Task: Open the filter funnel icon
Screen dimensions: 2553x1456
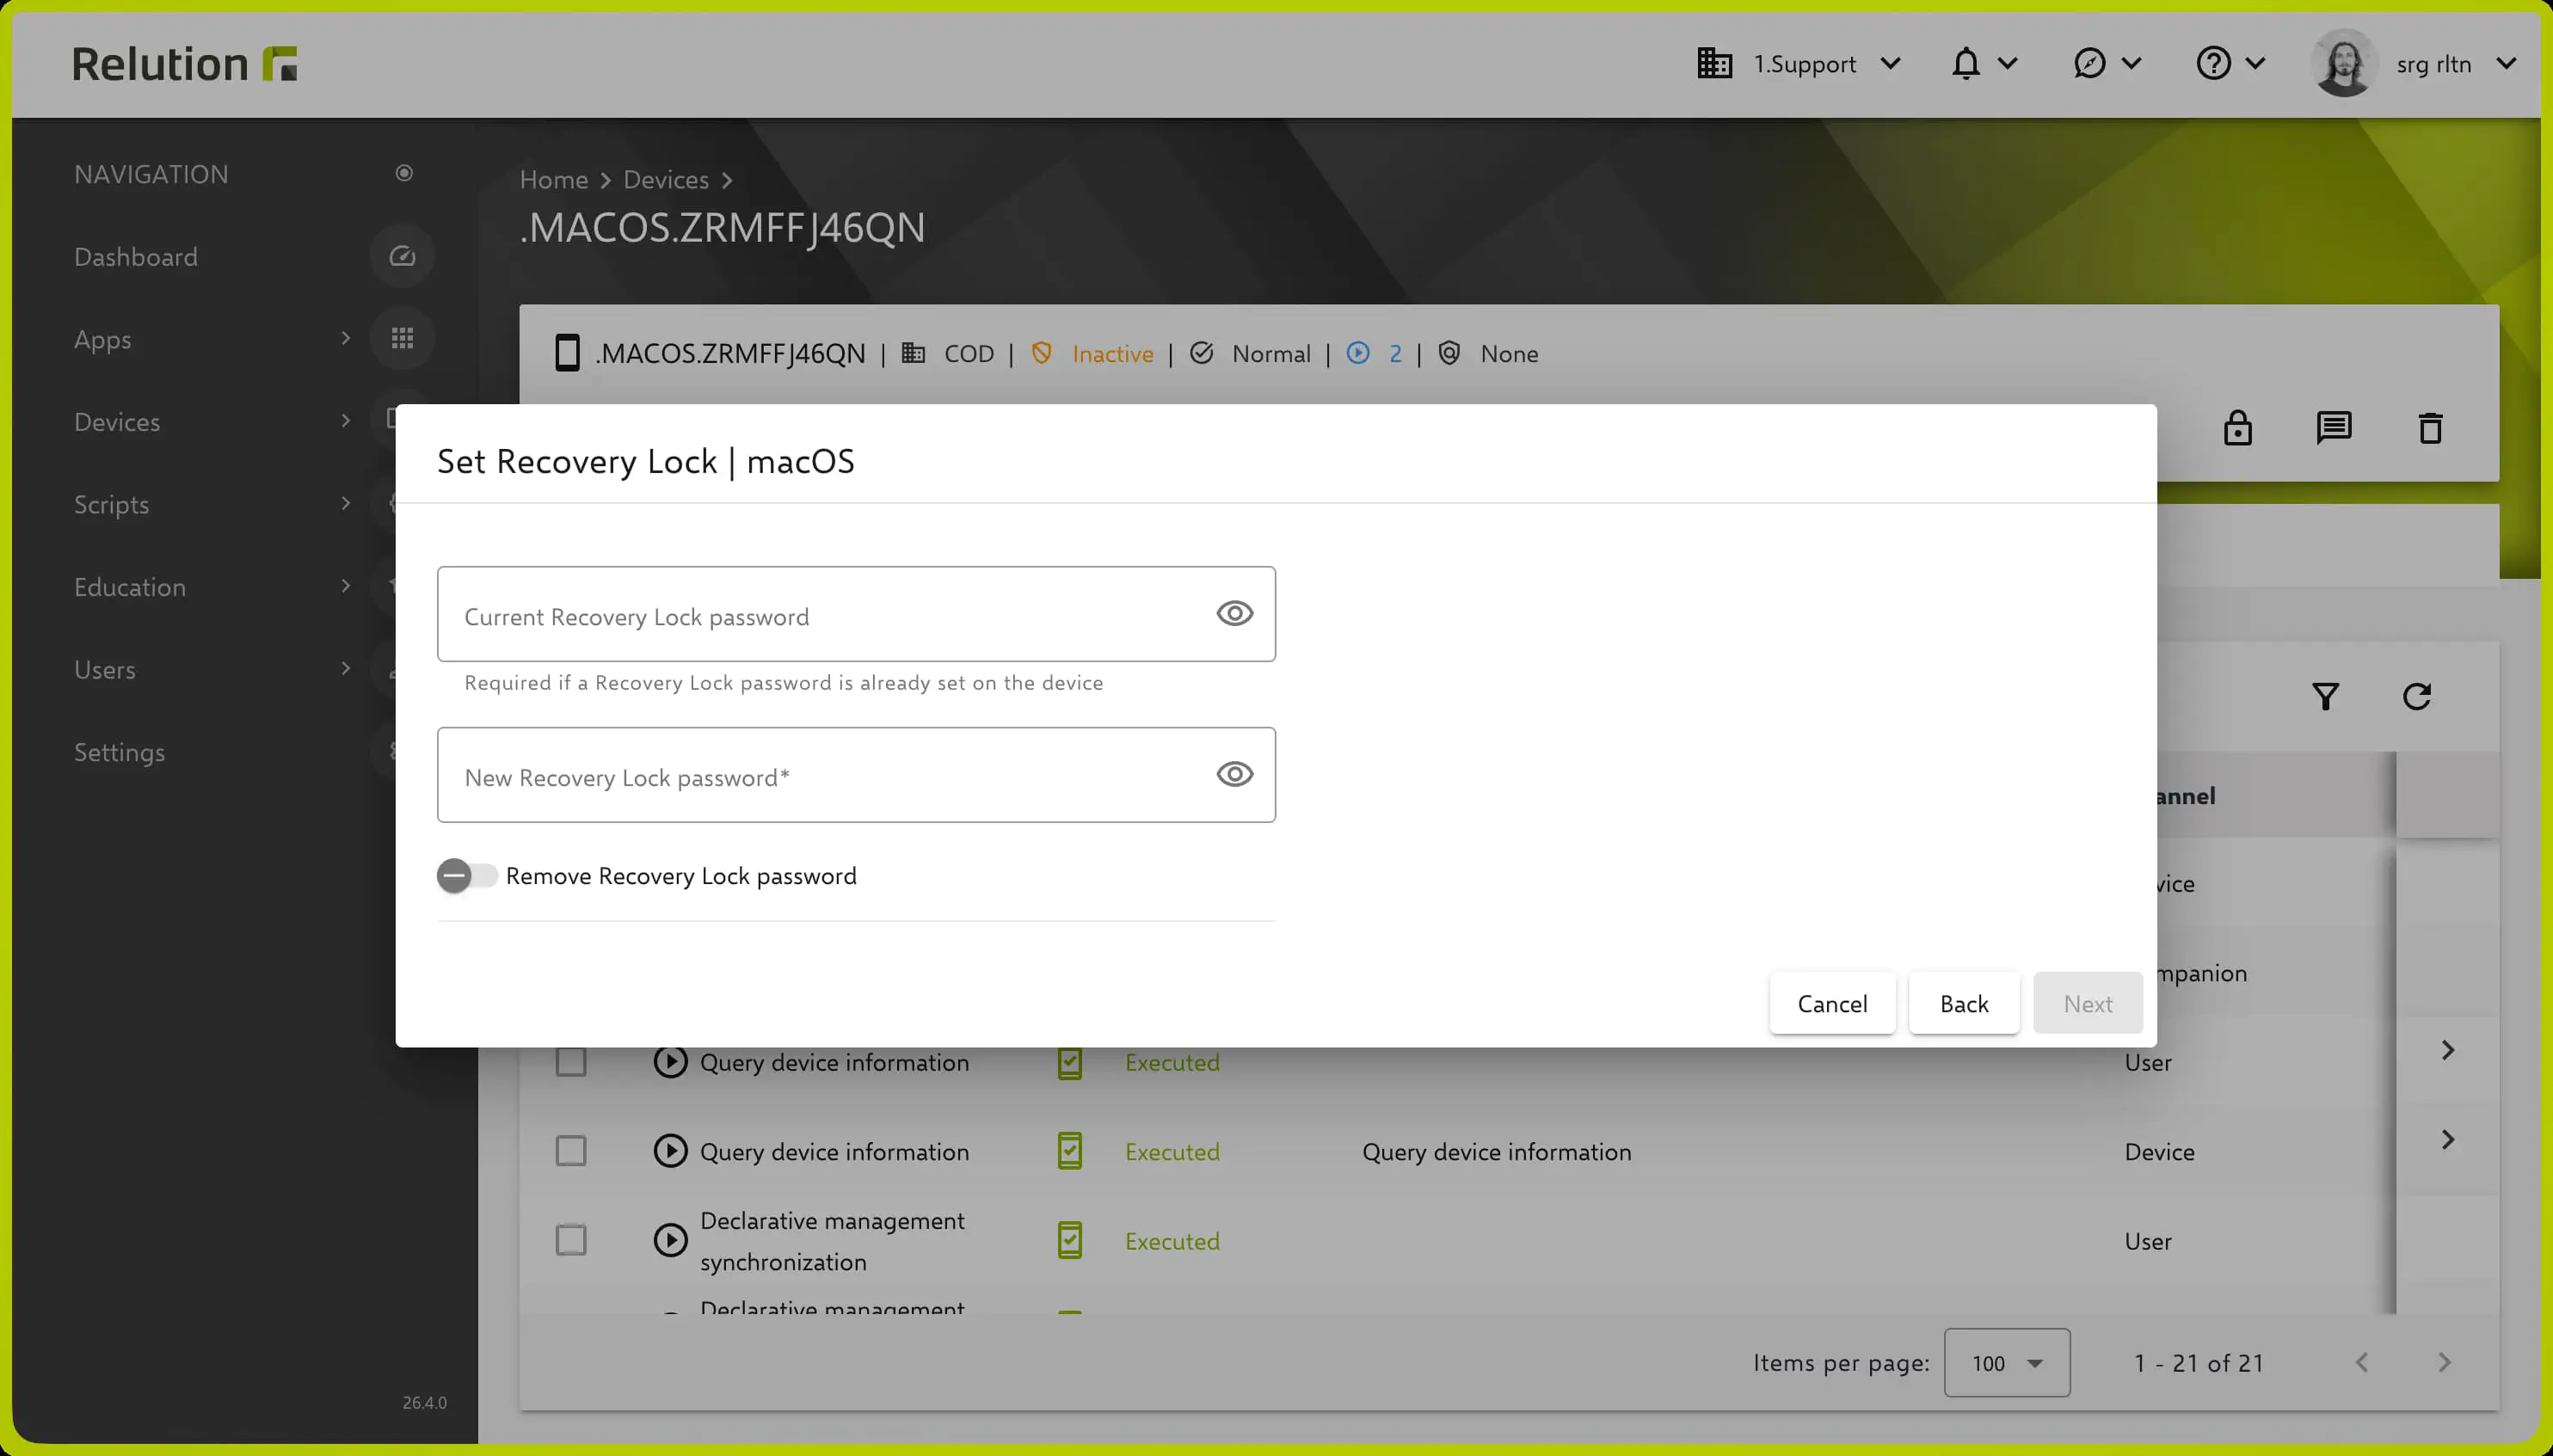Action: [x=2326, y=697]
